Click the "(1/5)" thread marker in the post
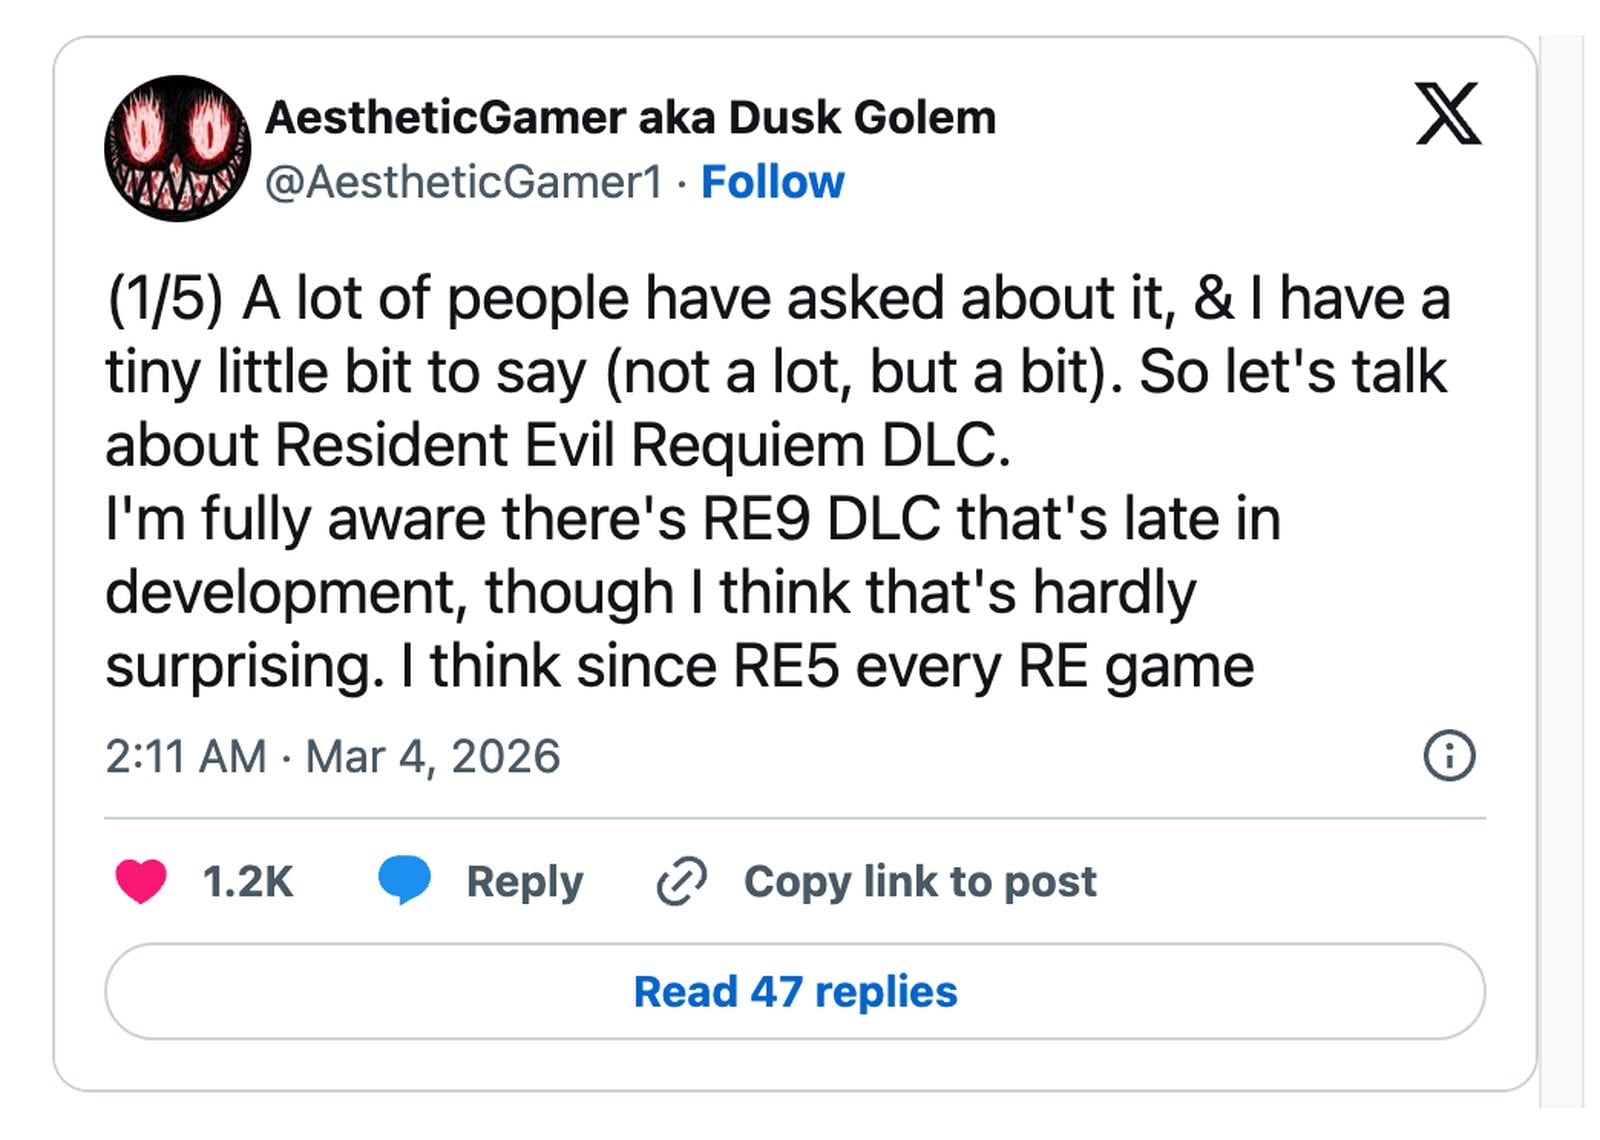Viewport: 1600px width, 1140px height. pyautogui.click(x=165, y=299)
